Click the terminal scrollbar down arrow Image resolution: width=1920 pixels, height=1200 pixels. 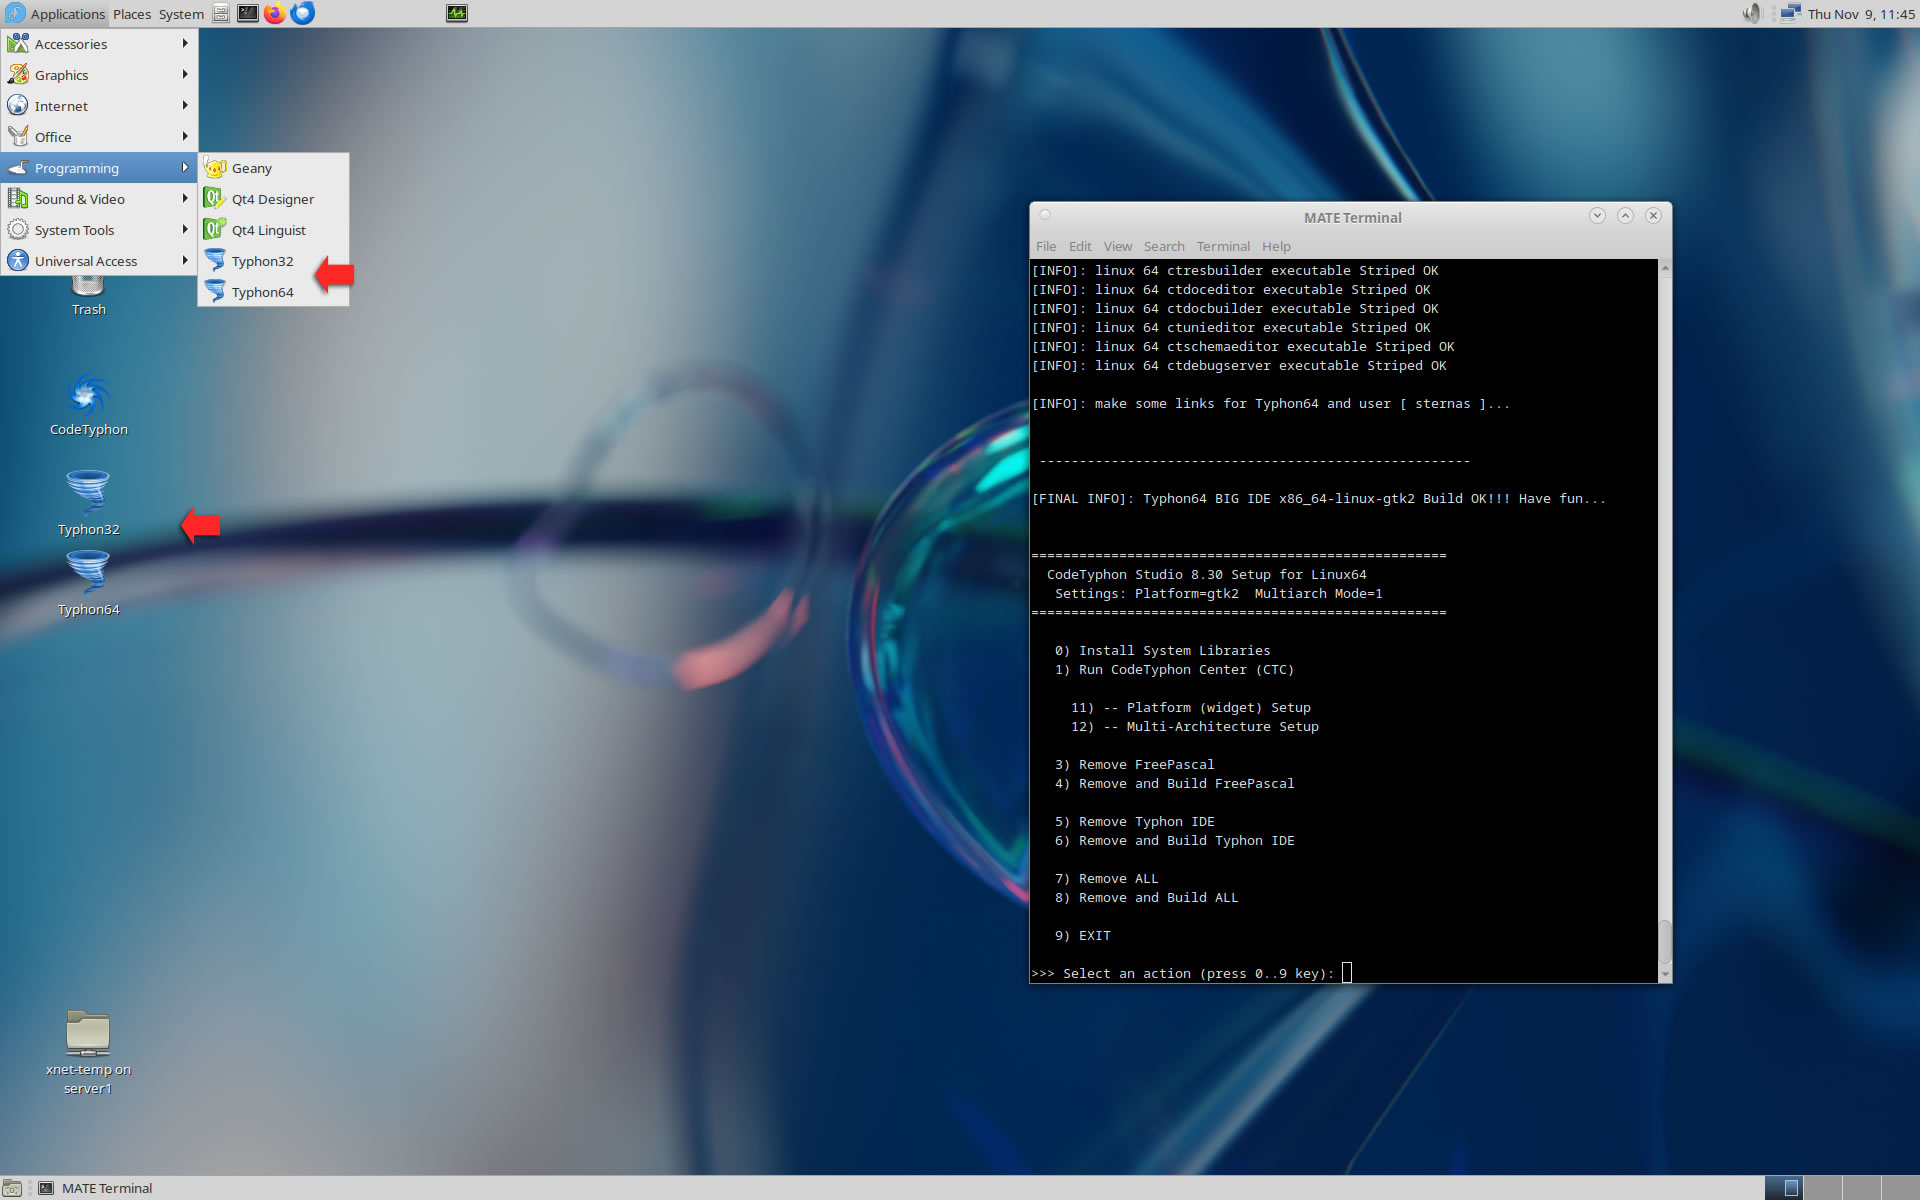[1665, 974]
